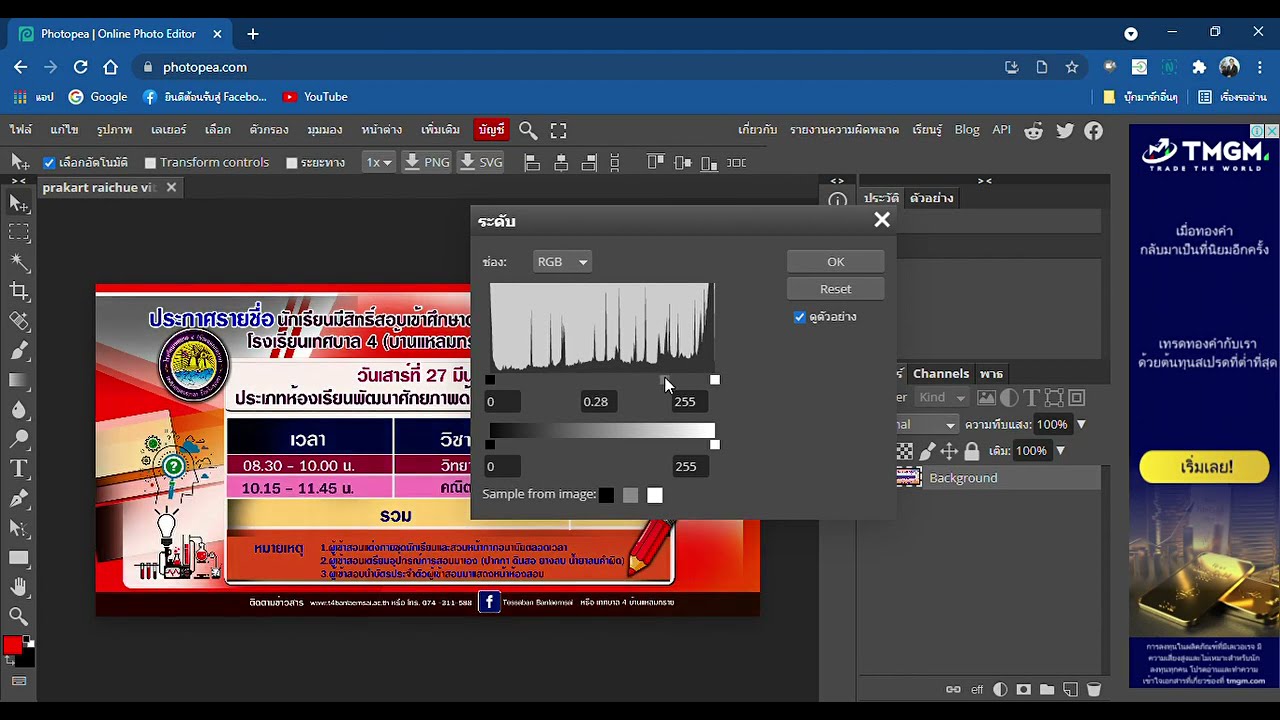The width and height of the screenshot is (1280, 720).
Task: Enable the Transform controls checkbox
Action: (x=151, y=162)
